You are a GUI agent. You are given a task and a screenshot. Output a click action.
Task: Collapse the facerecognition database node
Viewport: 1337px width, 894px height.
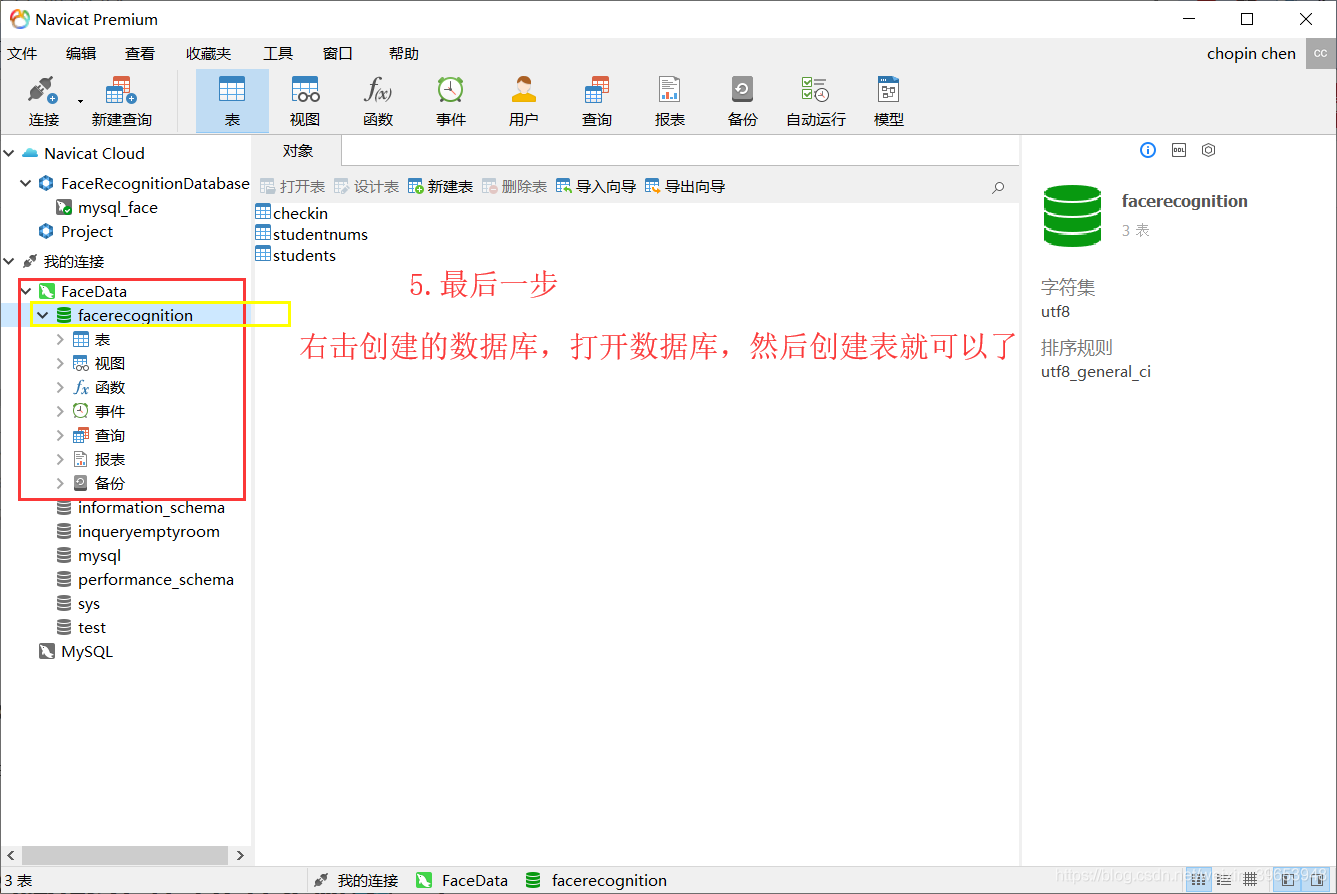click(42, 314)
